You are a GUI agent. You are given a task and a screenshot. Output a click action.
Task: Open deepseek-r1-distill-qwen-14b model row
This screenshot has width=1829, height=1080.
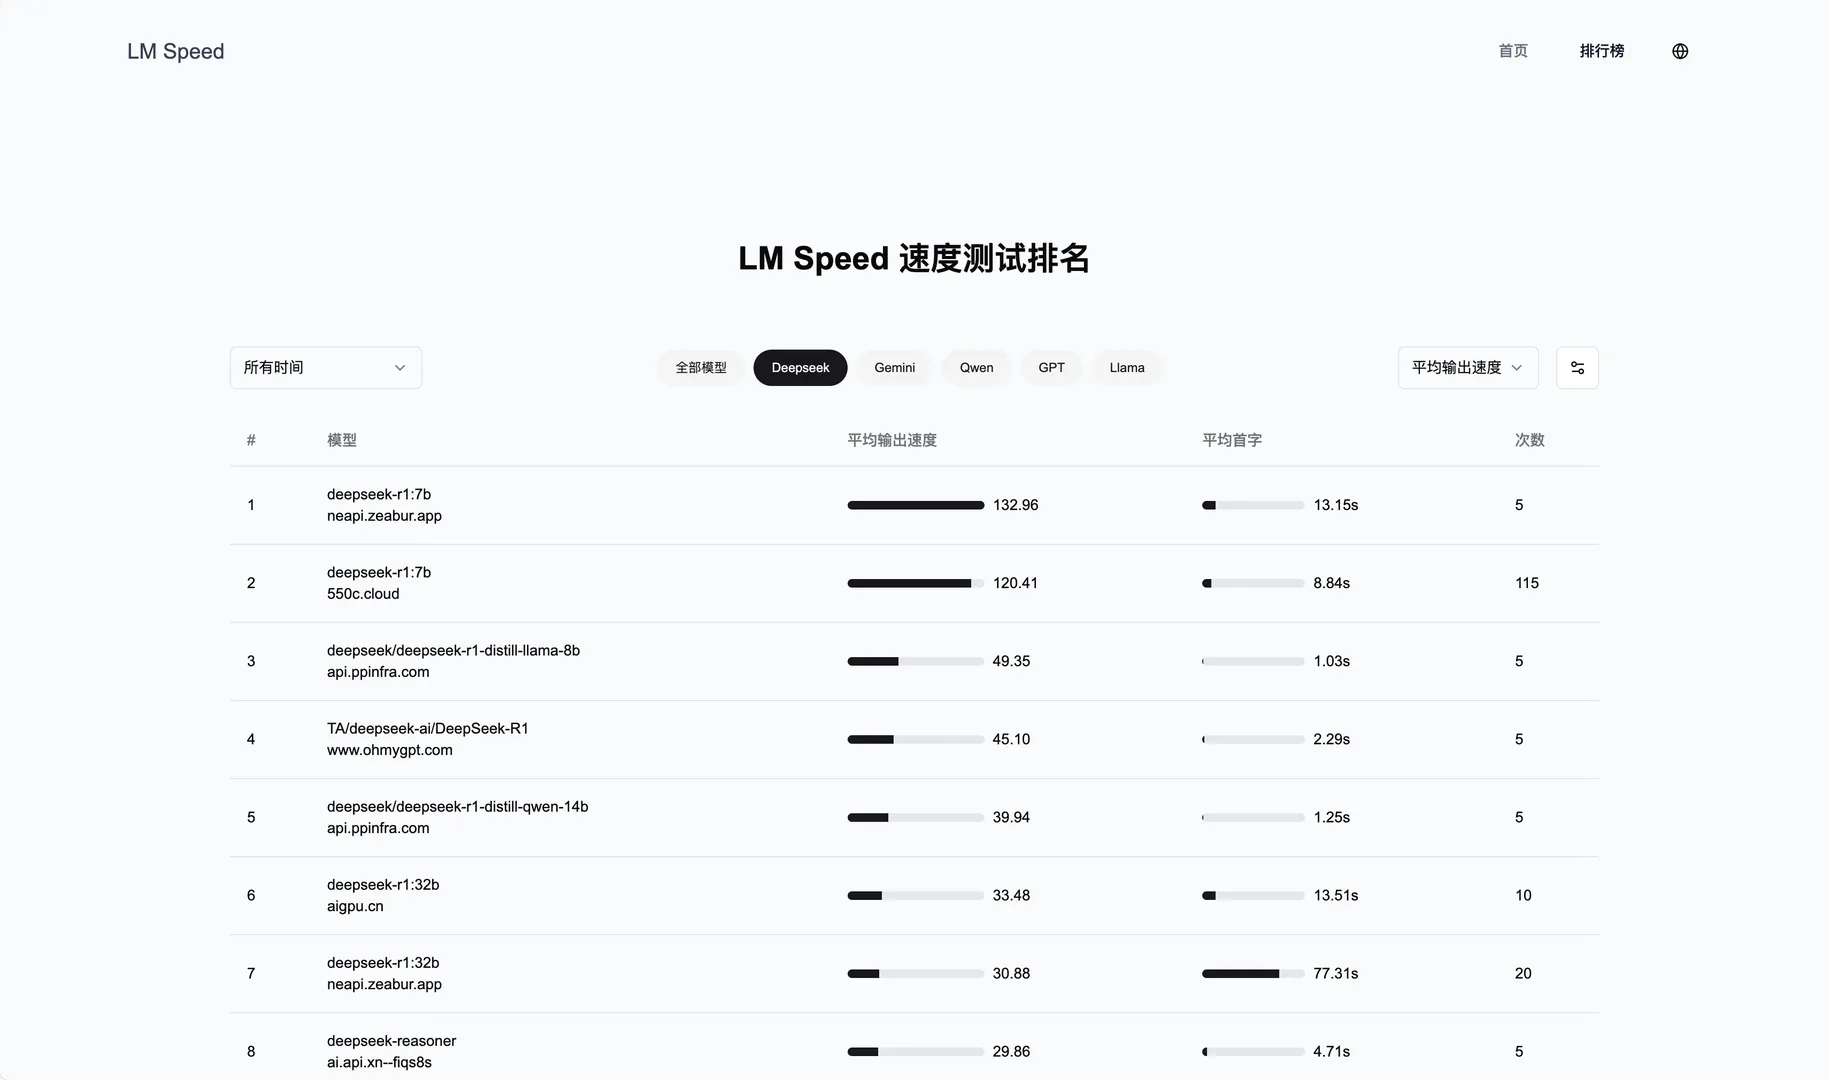click(x=914, y=817)
